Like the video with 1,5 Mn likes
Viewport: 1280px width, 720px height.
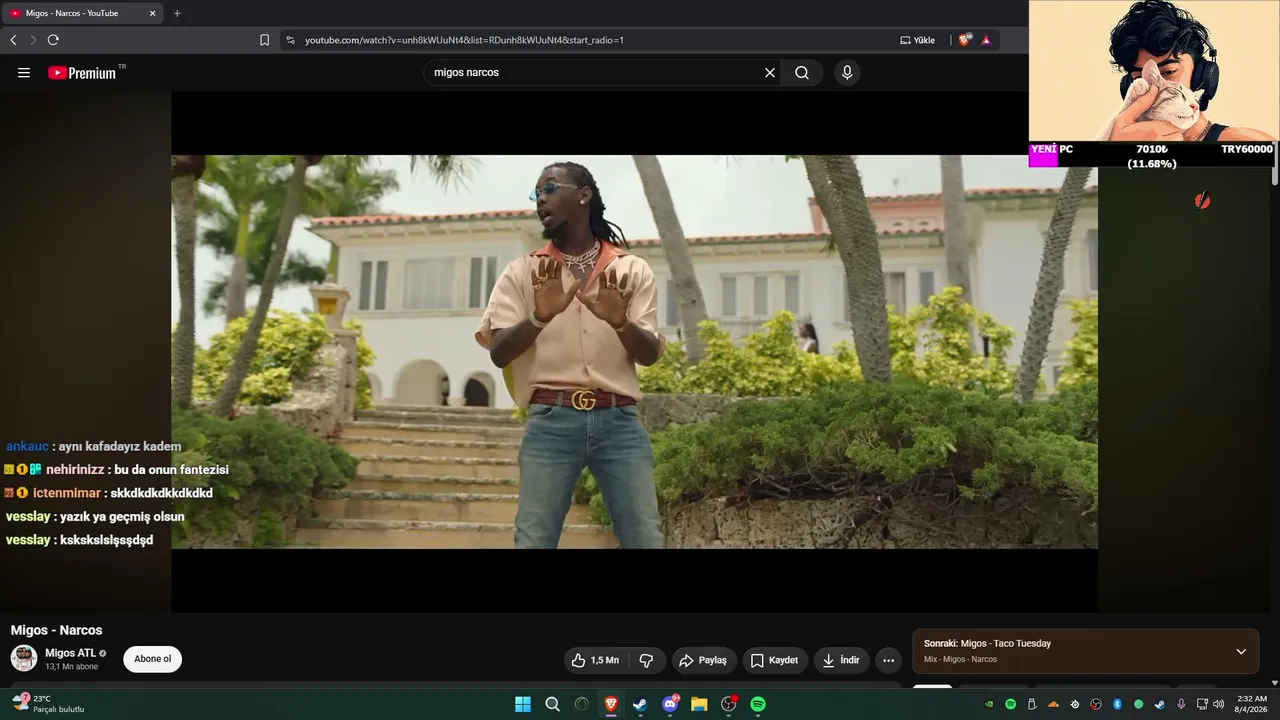595,660
